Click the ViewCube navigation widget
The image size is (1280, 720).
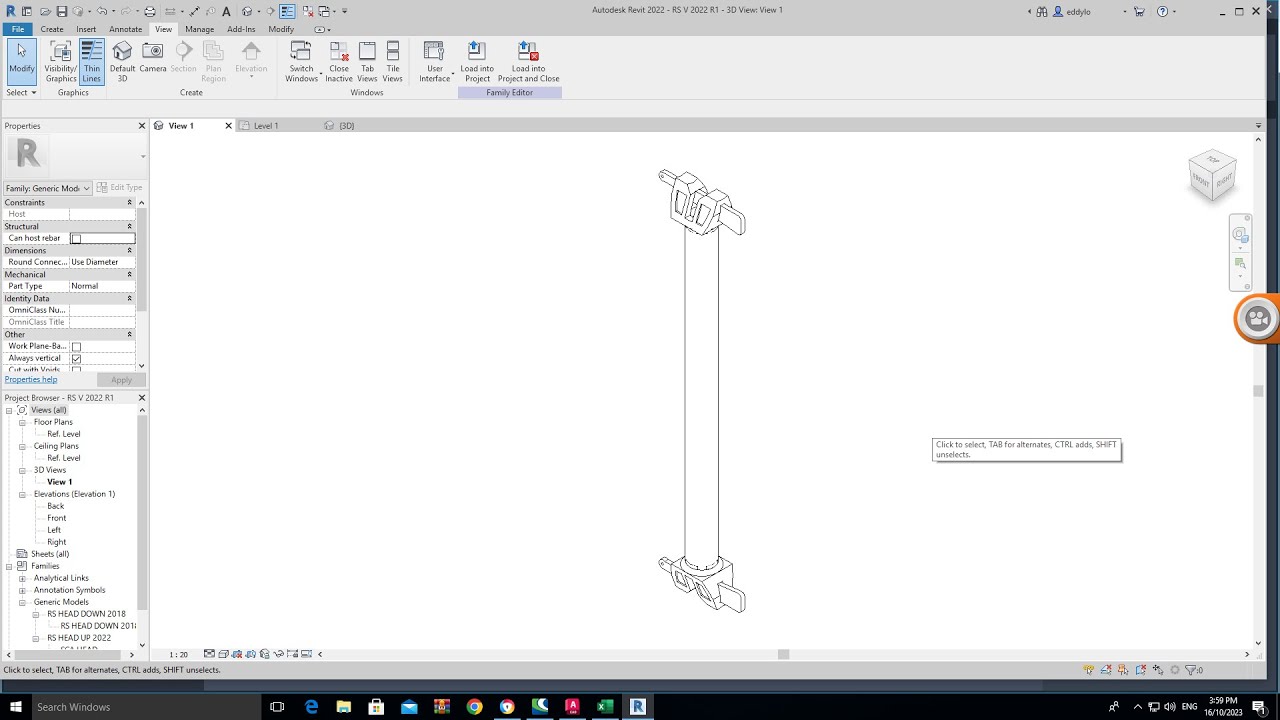click(1212, 175)
